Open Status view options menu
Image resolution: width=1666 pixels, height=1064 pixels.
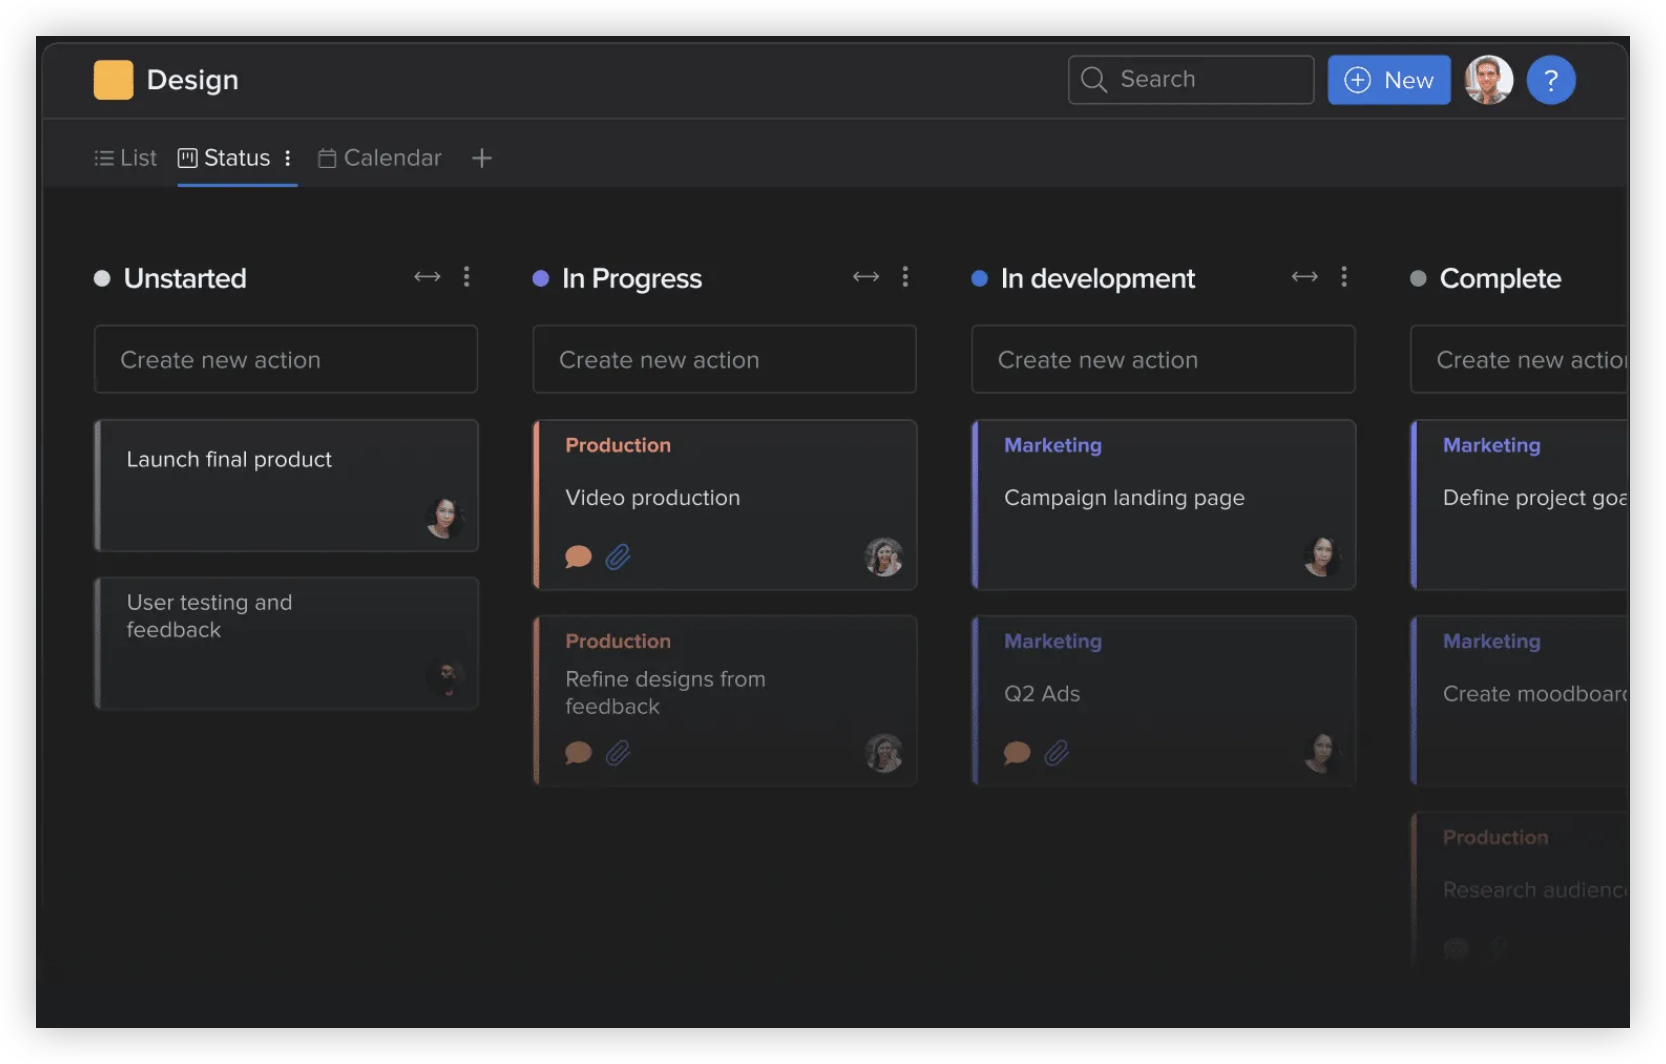point(288,158)
